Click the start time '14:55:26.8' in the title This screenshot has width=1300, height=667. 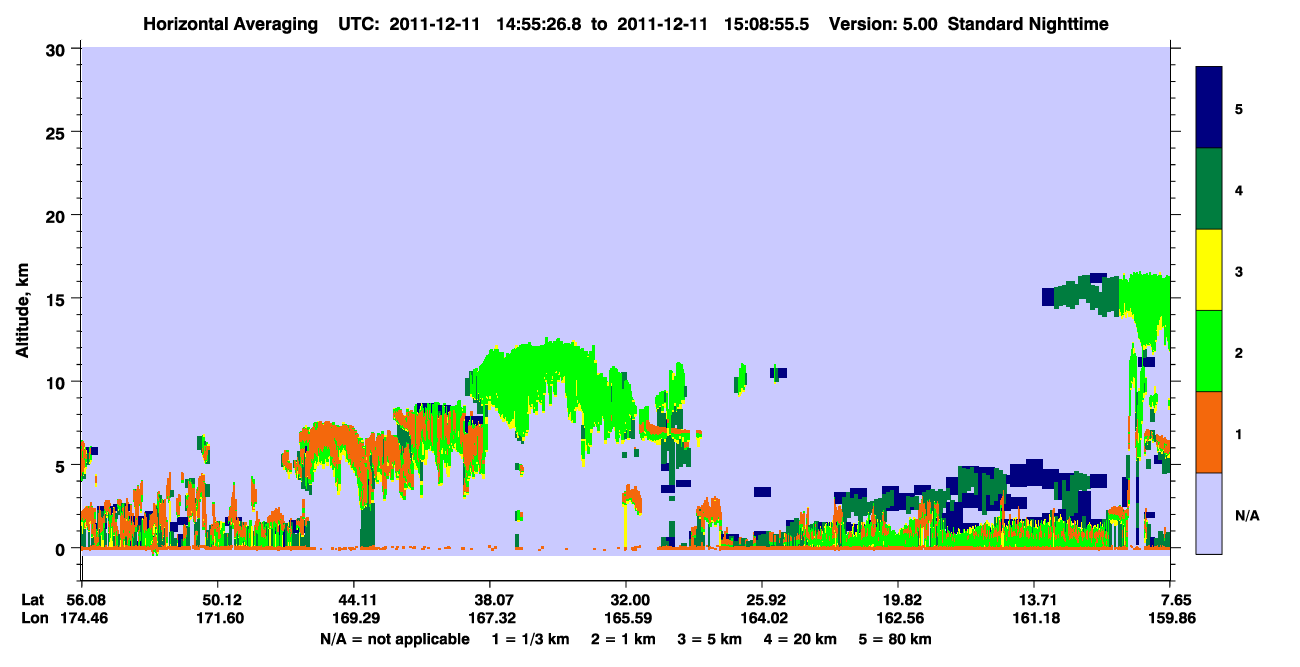click(x=539, y=24)
